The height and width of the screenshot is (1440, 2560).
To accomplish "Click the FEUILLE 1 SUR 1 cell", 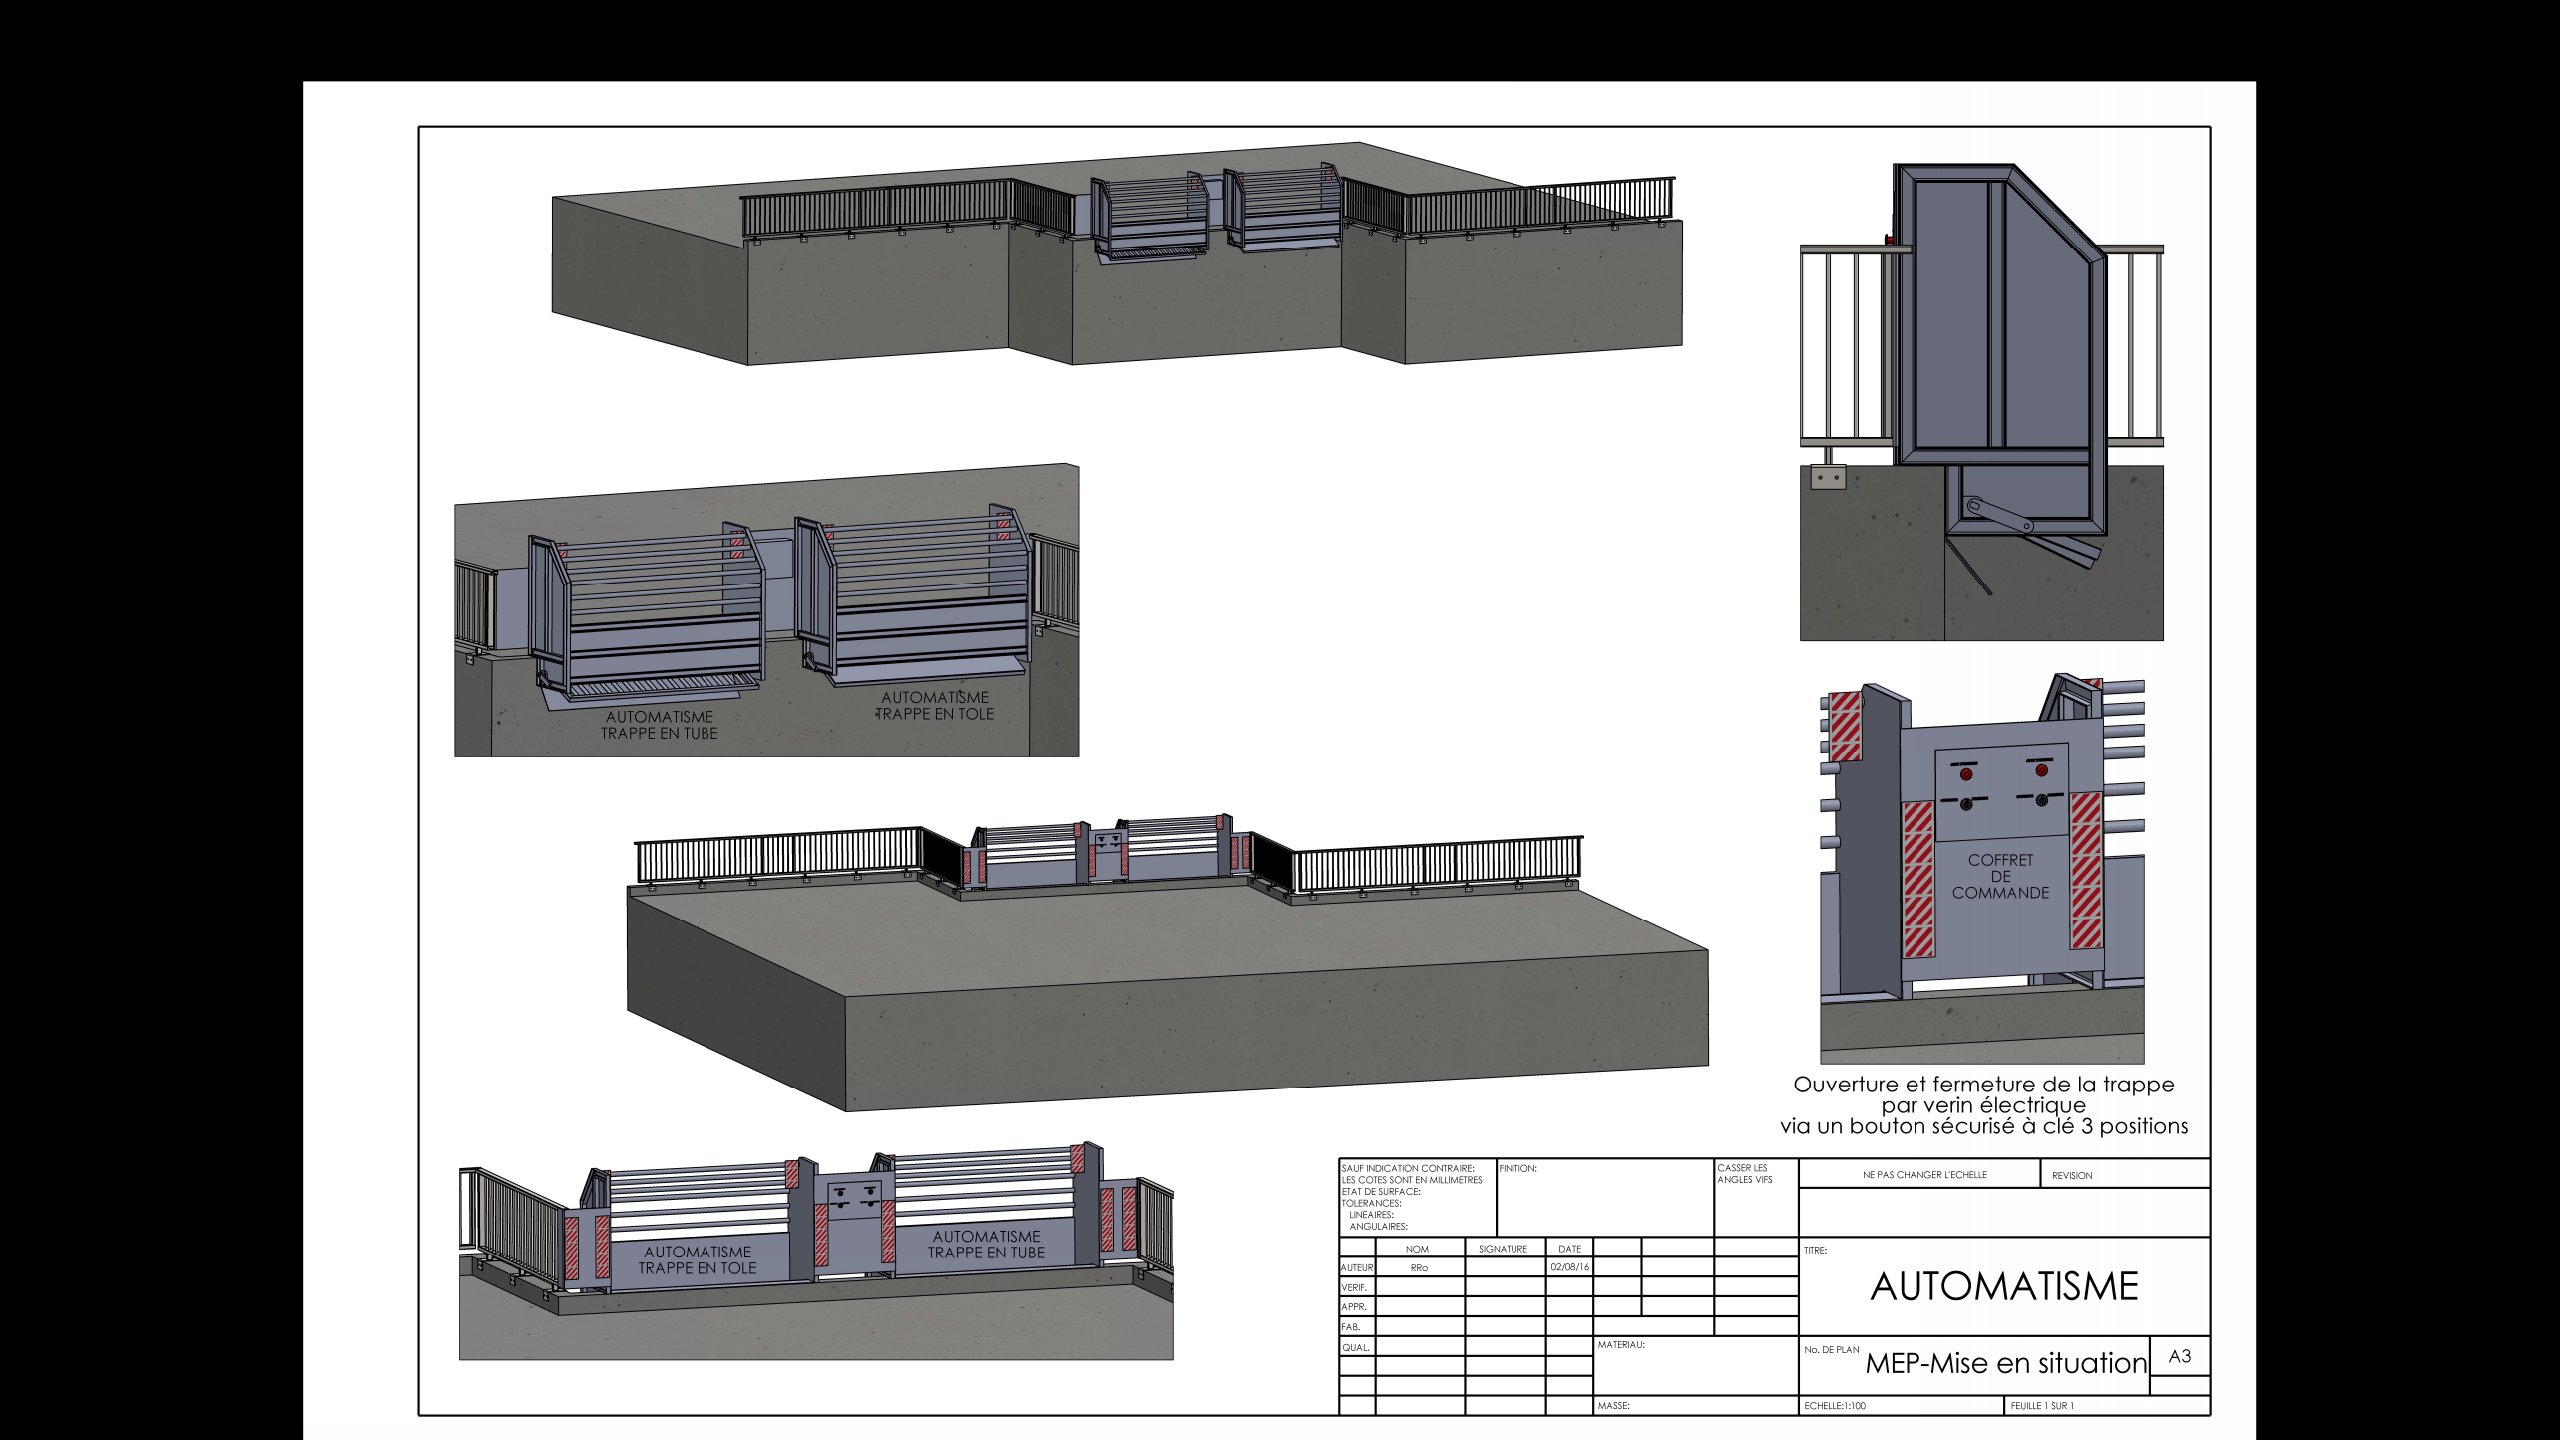I will pos(2042,1406).
